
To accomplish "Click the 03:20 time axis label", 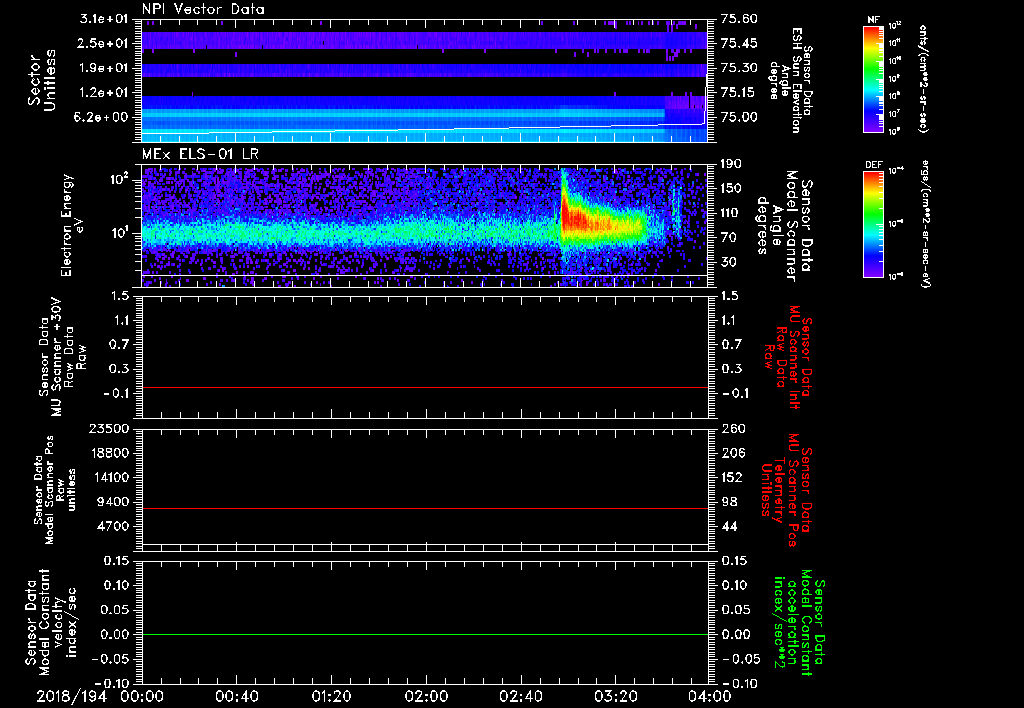I will coord(615,696).
